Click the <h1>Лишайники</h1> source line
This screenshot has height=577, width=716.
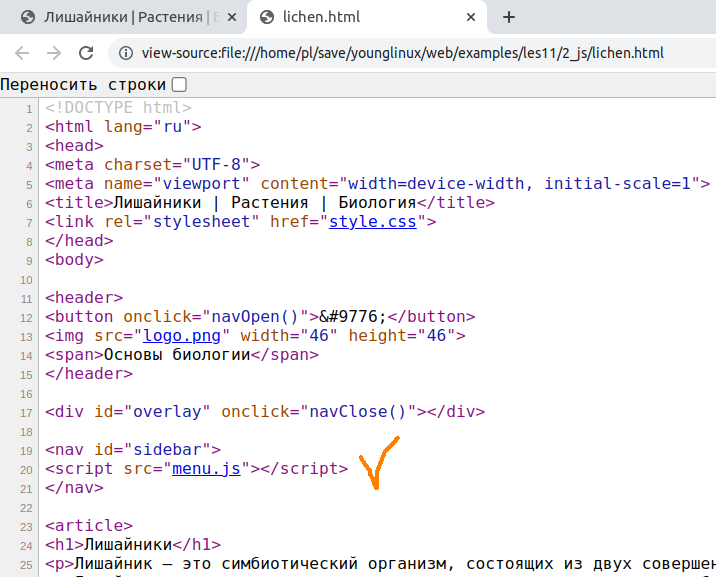click(x=133, y=545)
